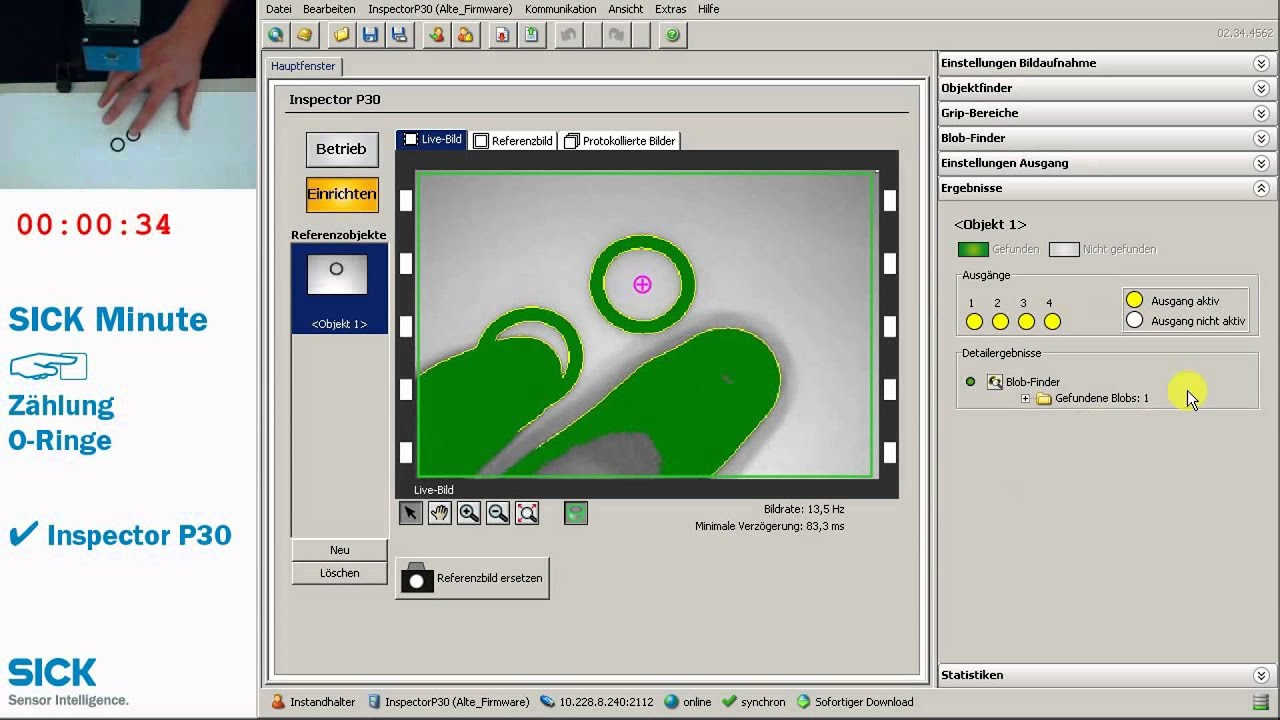Expand the Blob-Finder settings section
Viewport: 1280px width, 720px height.
pos(1261,138)
